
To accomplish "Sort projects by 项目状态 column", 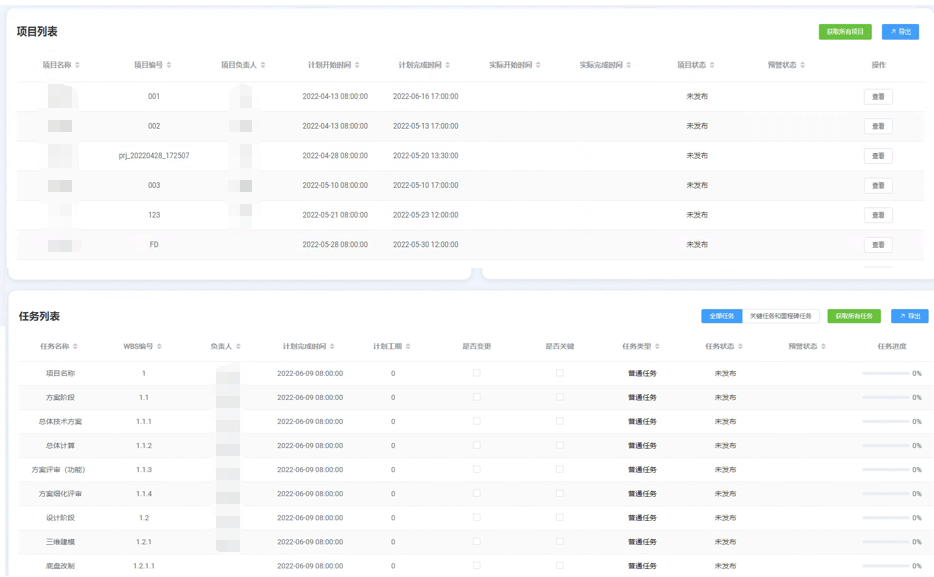I will point(711,65).
